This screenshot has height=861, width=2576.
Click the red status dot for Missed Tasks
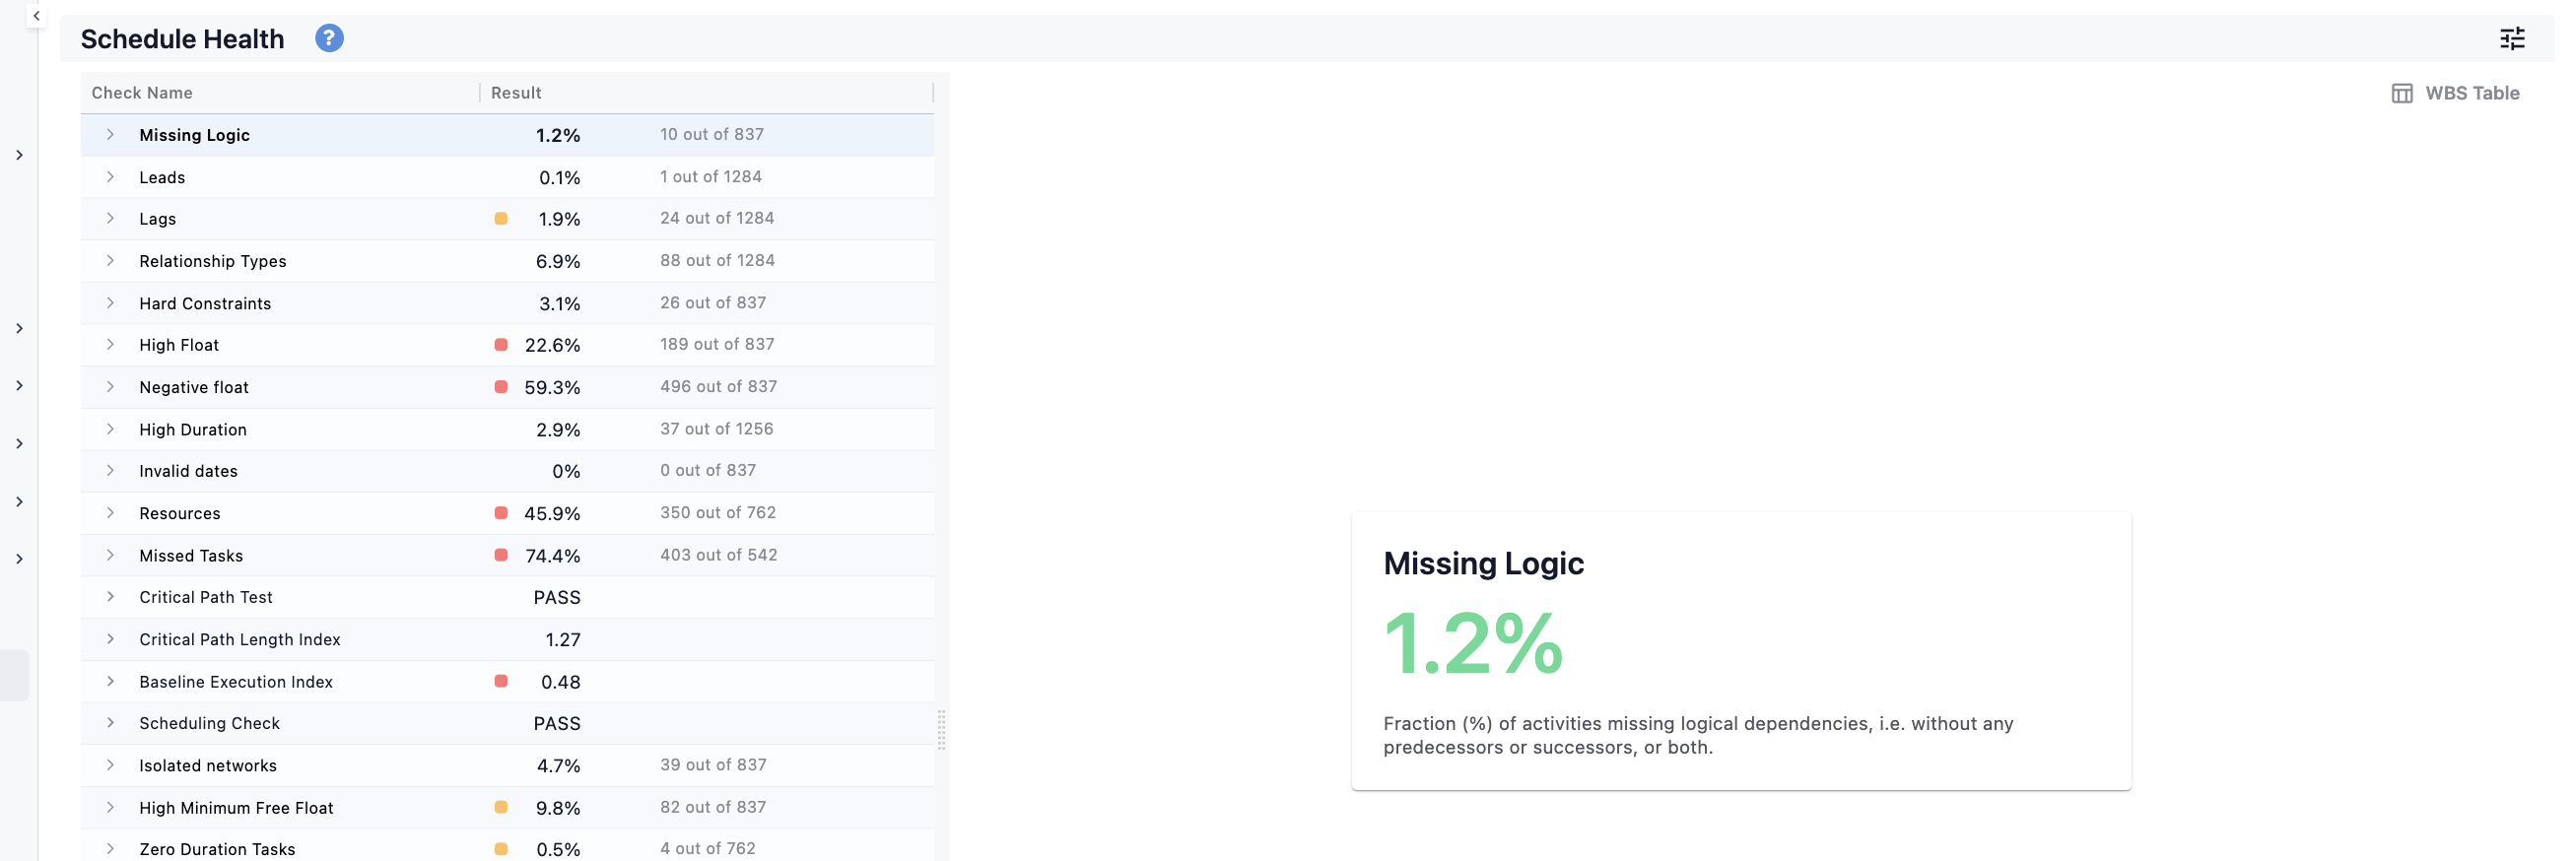[x=501, y=555]
